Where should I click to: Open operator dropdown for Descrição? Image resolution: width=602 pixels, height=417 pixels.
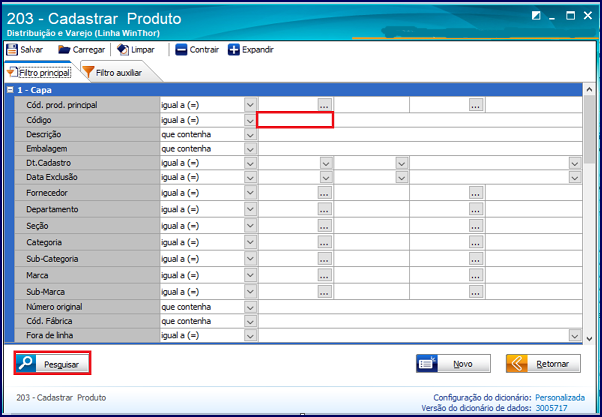click(x=250, y=135)
